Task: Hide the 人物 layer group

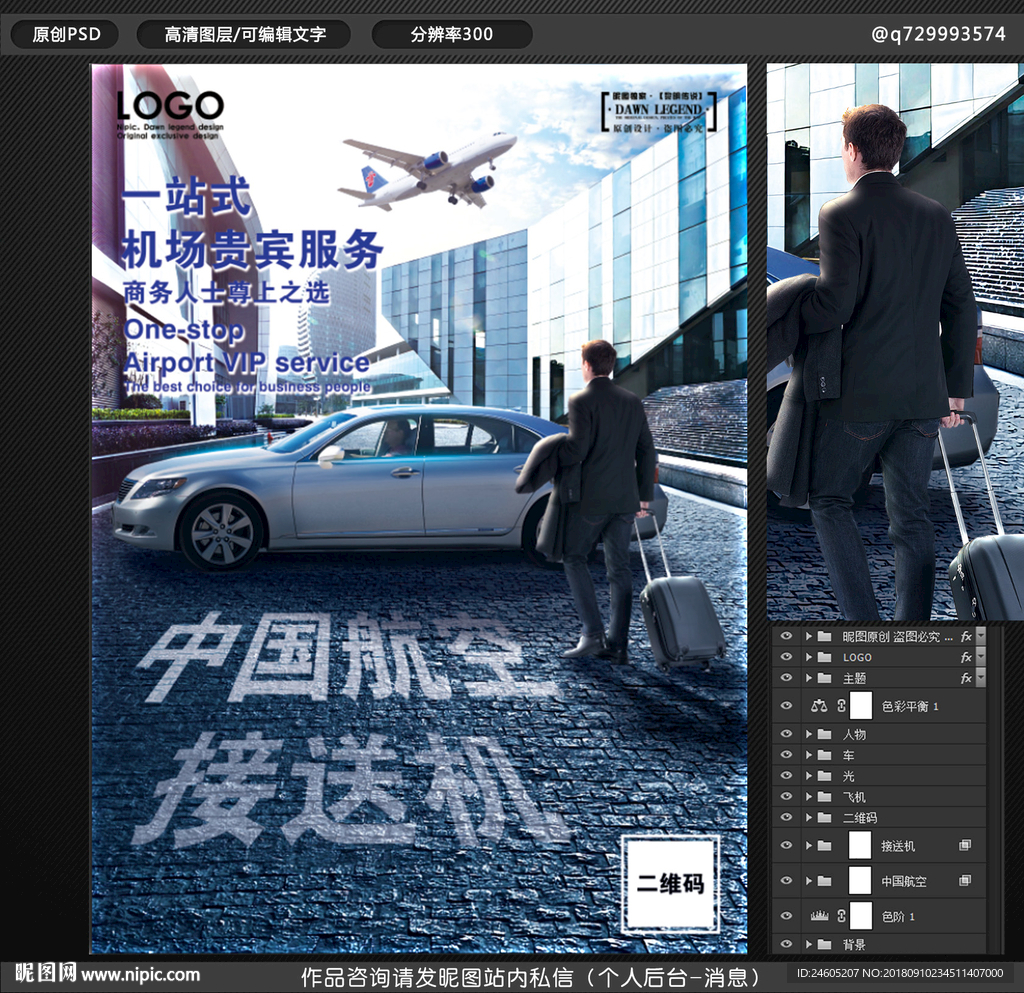Action: [x=786, y=734]
